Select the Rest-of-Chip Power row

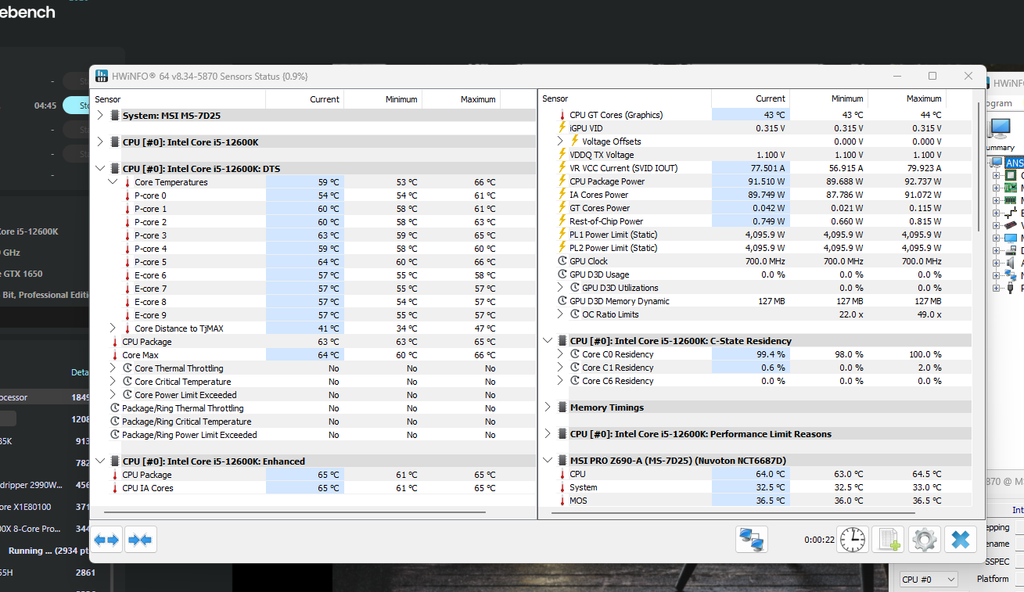[x=756, y=221]
